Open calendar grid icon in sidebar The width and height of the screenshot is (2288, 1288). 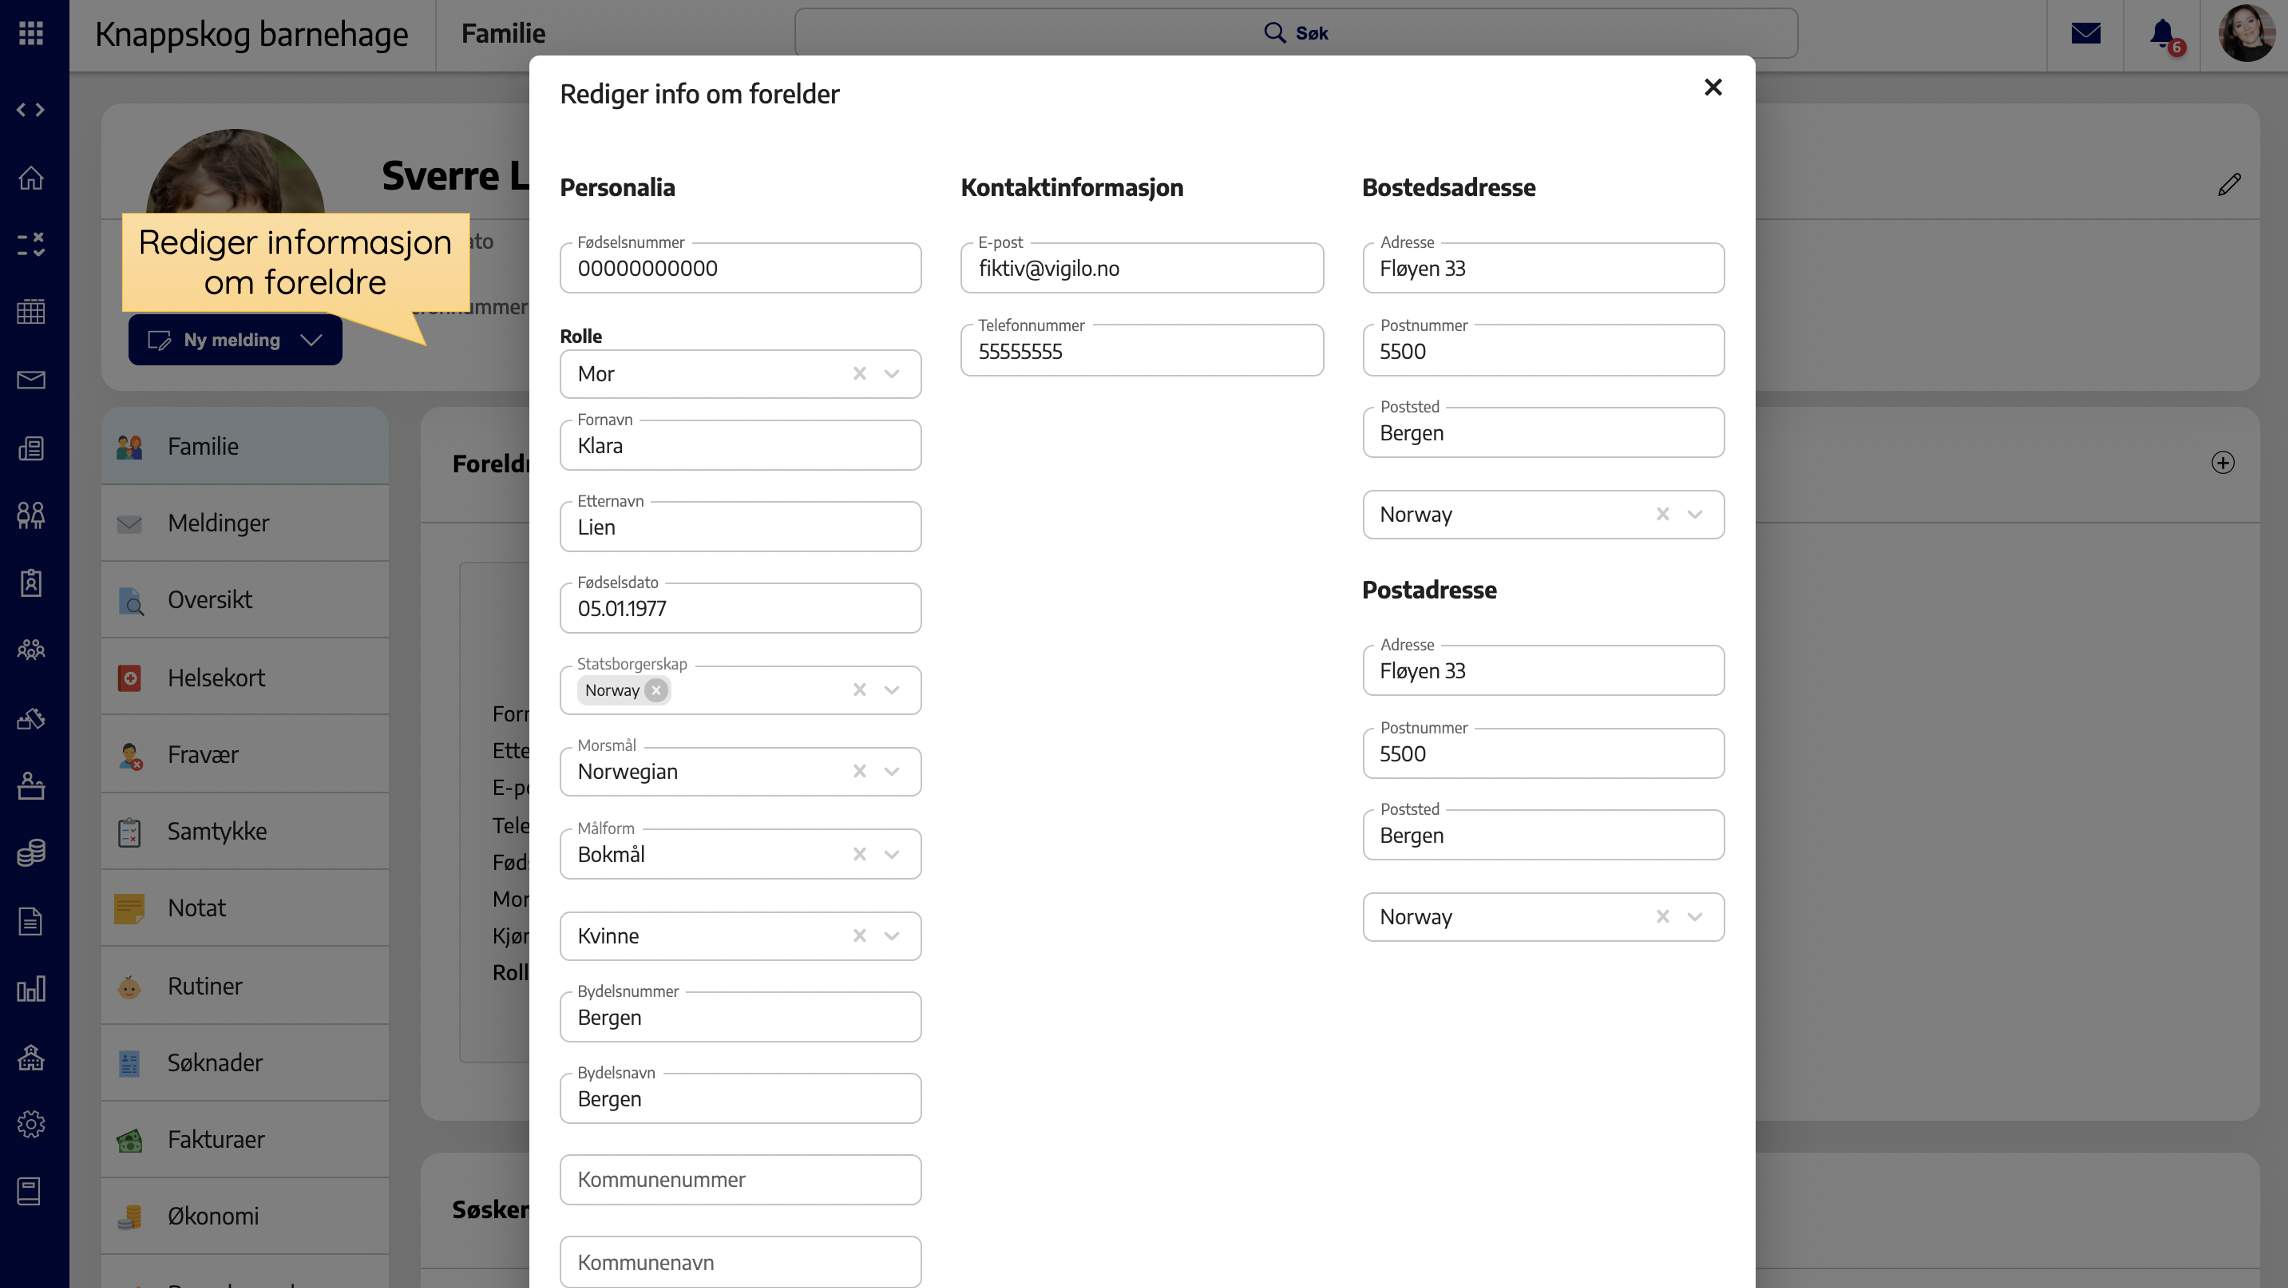31,312
